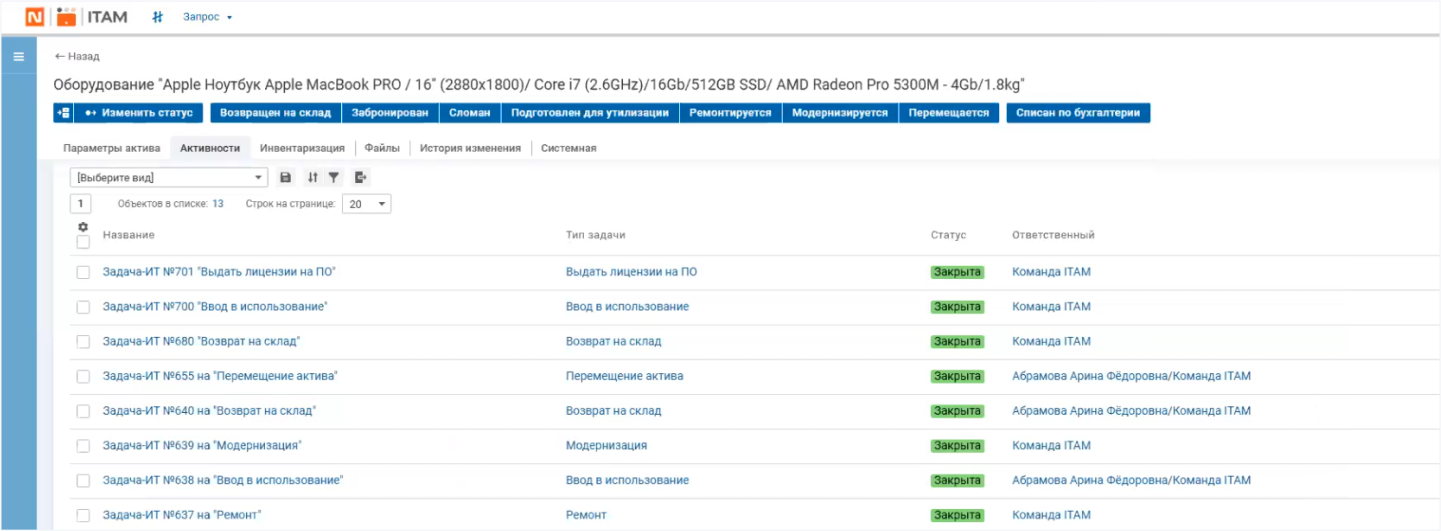1441x531 pixels.
Task: Open the hamburger sidebar menu
Action: coord(18,57)
